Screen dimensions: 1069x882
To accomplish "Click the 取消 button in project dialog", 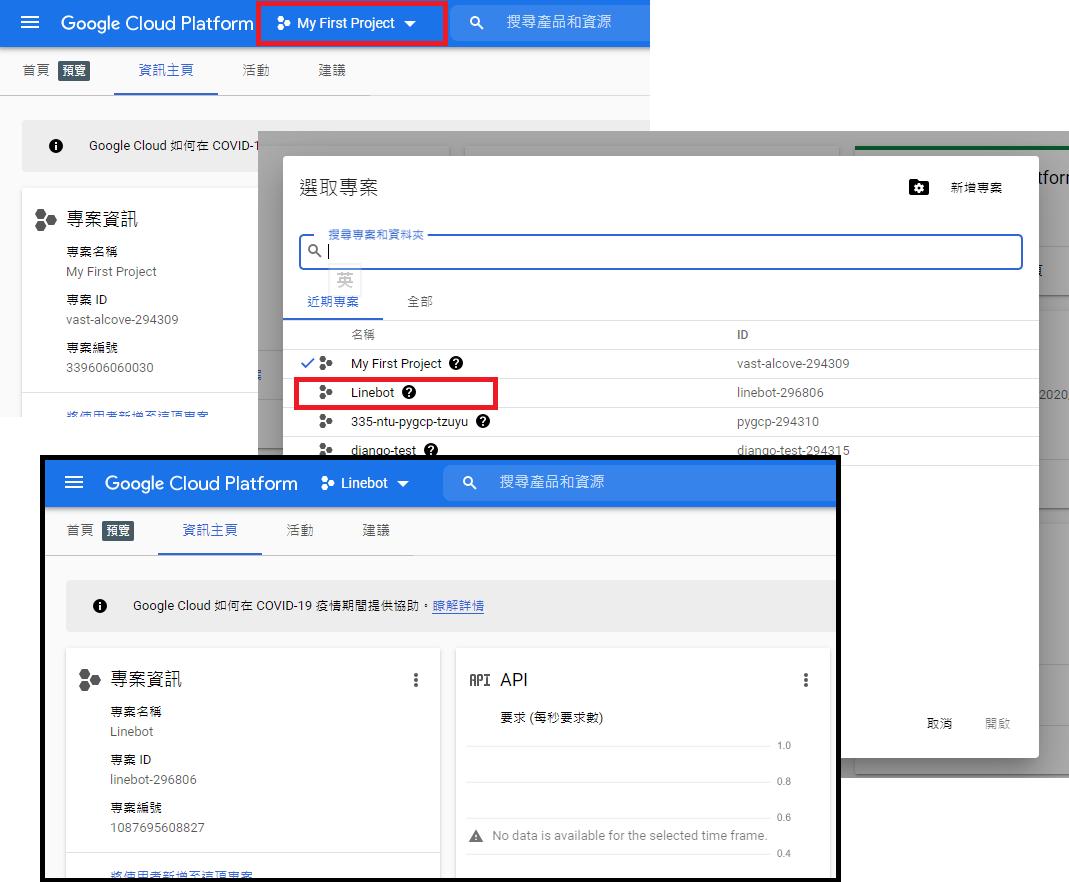I will [939, 723].
